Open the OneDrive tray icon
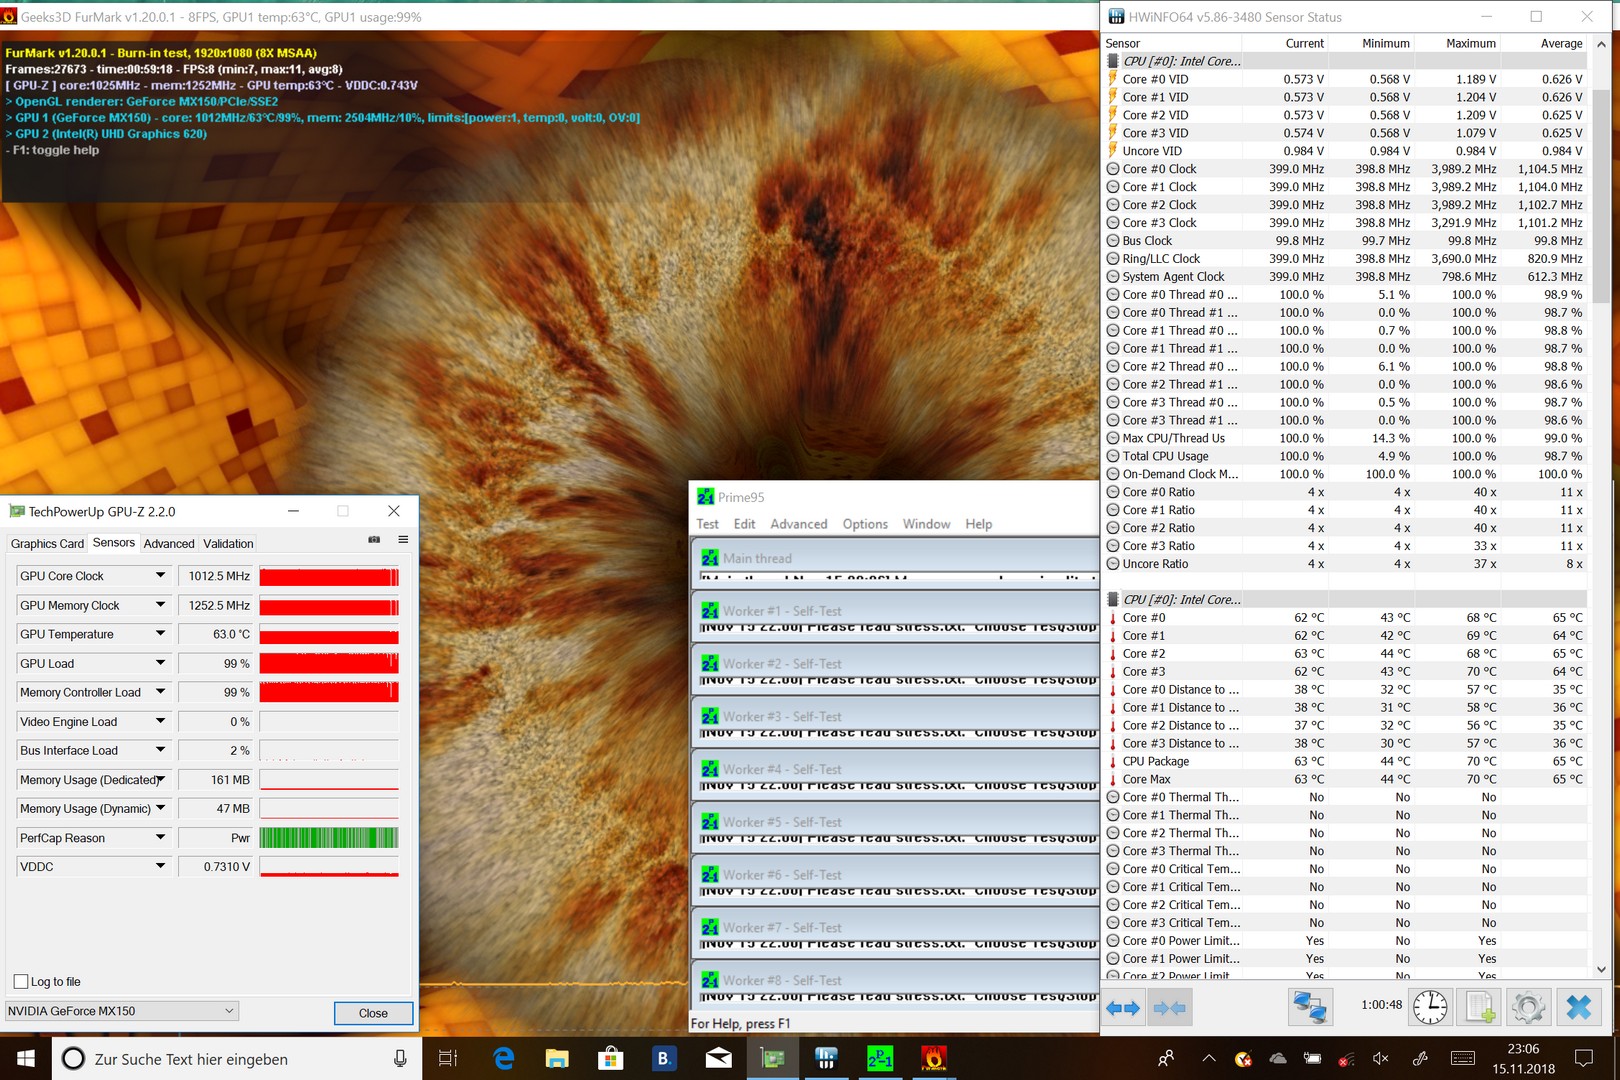The height and width of the screenshot is (1080, 1620). 1278,1058
